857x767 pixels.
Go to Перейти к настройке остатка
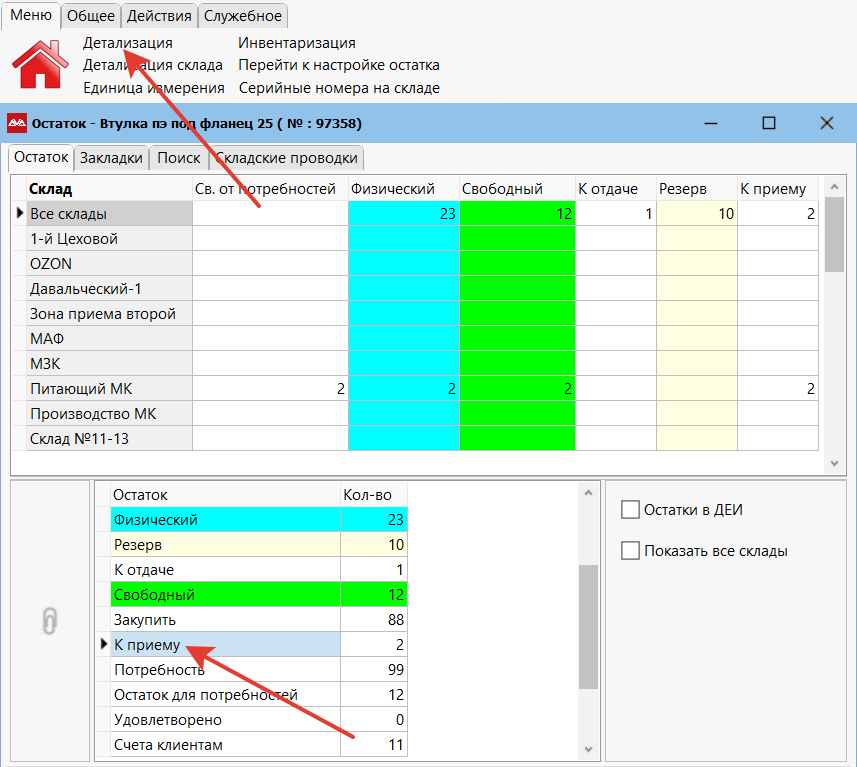[x=339, y=65]
